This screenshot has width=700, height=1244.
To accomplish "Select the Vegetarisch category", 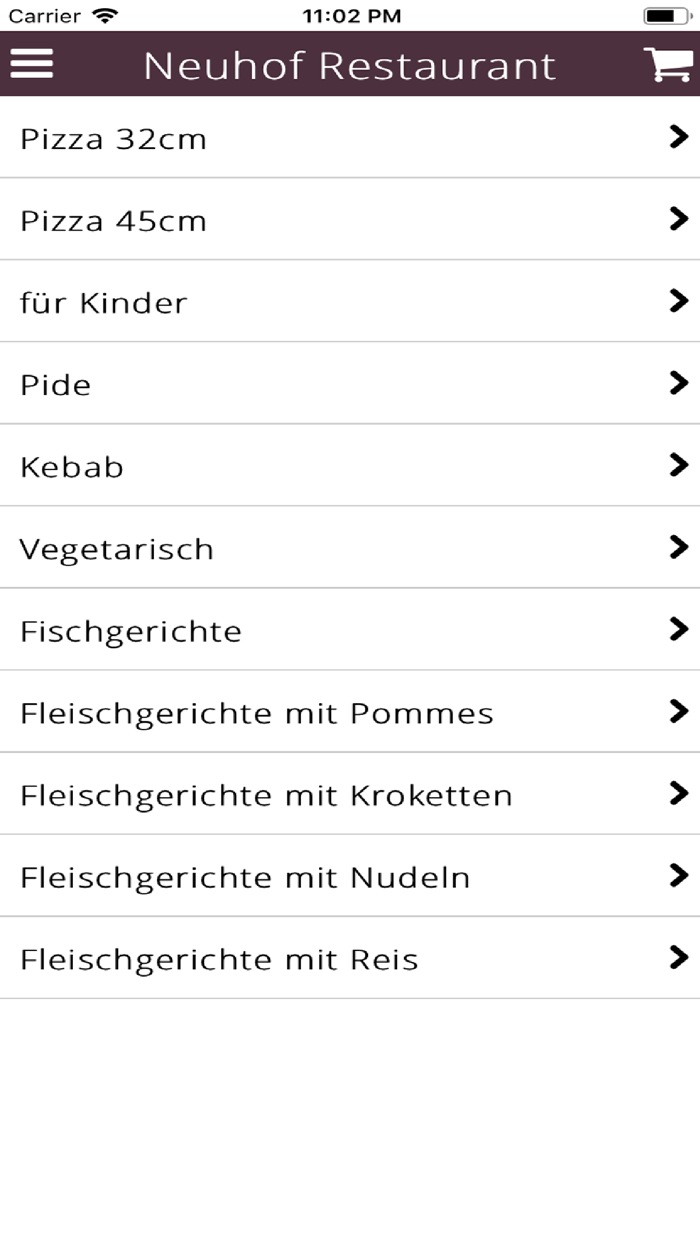I will (350, 548).
